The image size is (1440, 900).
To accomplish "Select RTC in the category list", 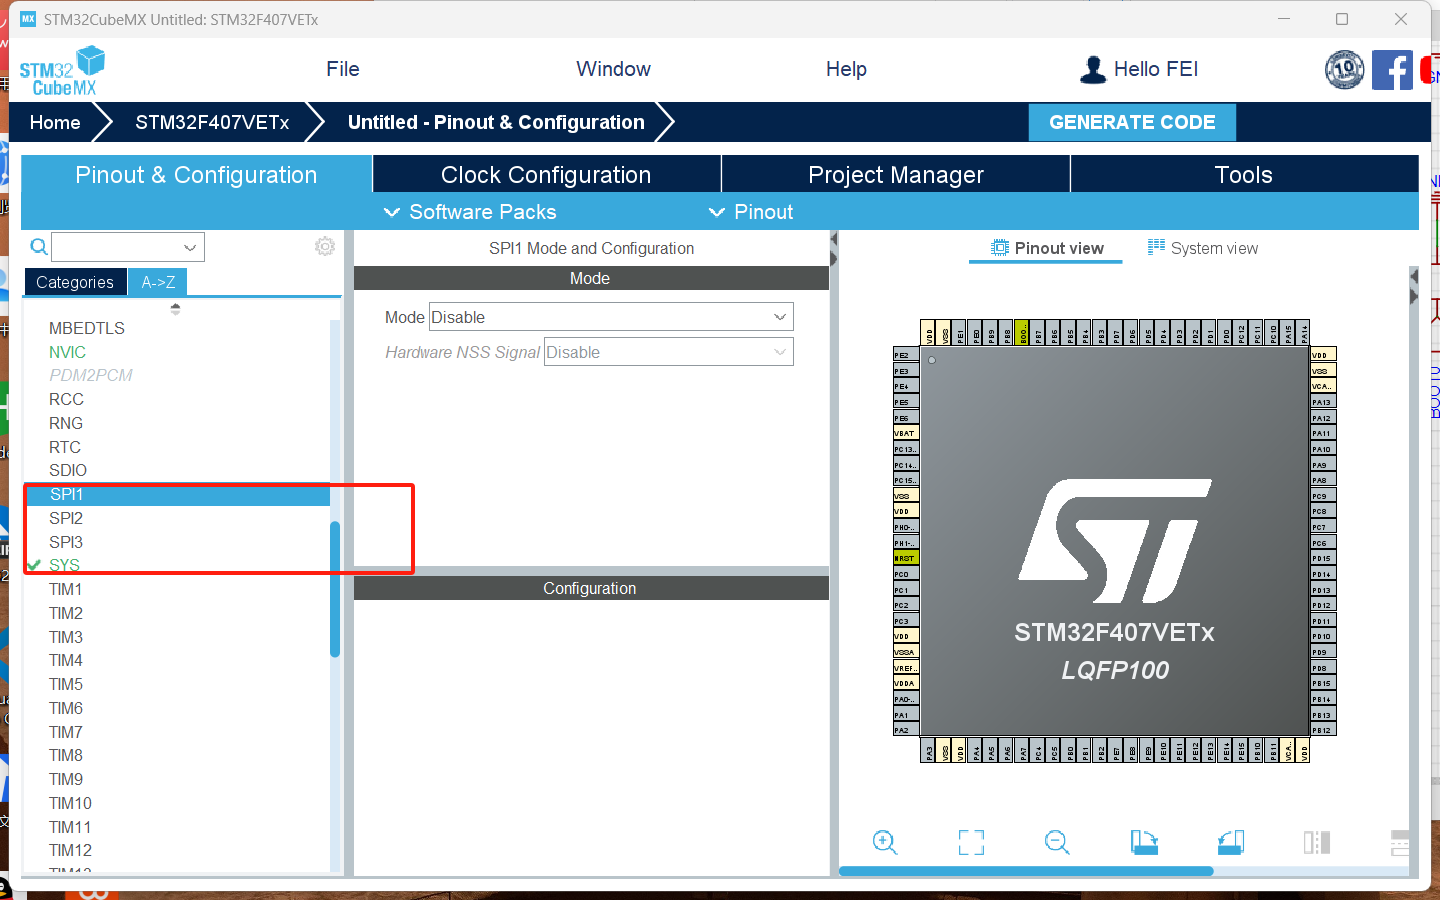I will (x=65, y=447).
